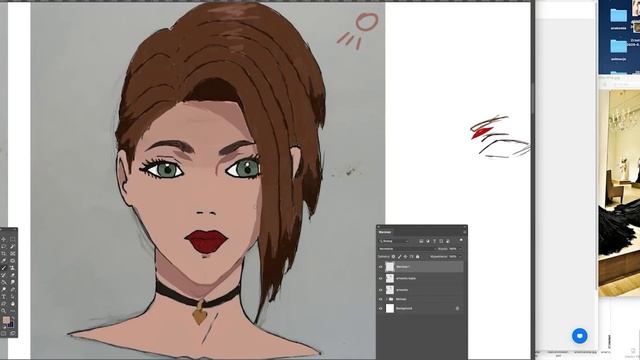Viewport: 640px width, 360px height.
Task: Select the Rectangular Marquee tool
Action: click(x=13, y=239)
